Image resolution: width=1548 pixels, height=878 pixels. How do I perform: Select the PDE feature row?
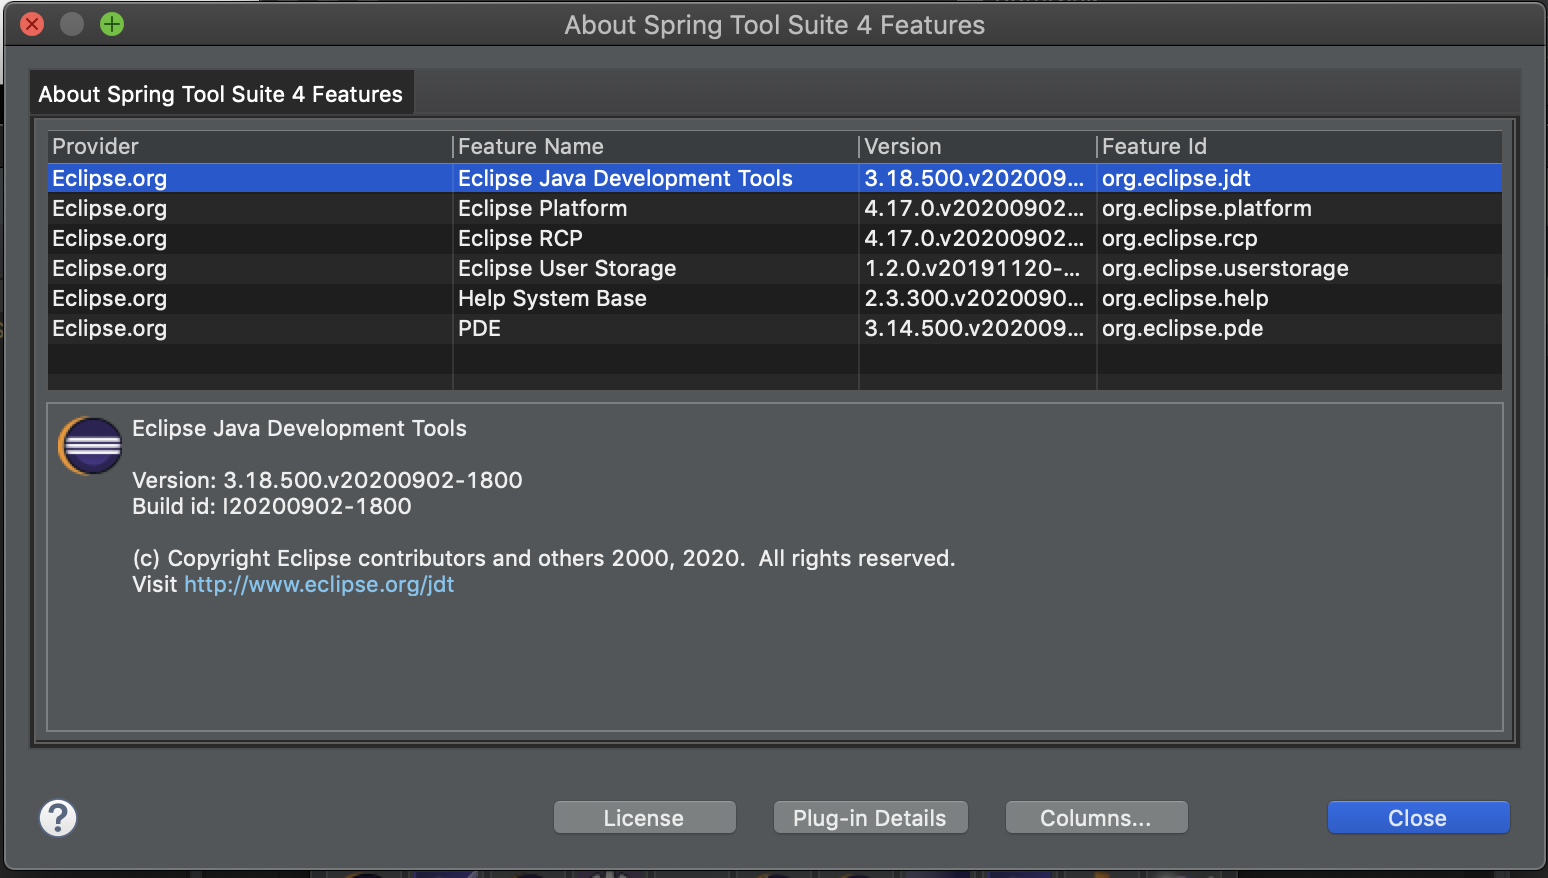[775, 328]
